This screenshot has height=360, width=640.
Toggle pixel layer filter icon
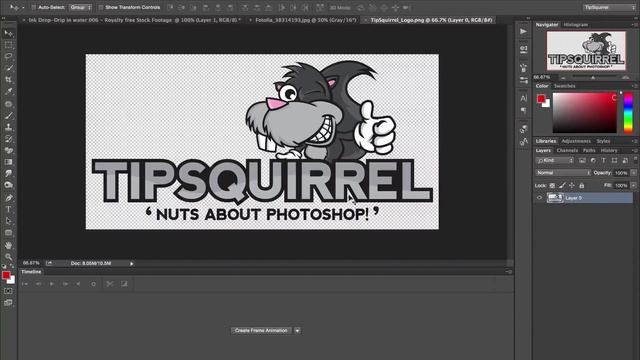tap(582, 161)
